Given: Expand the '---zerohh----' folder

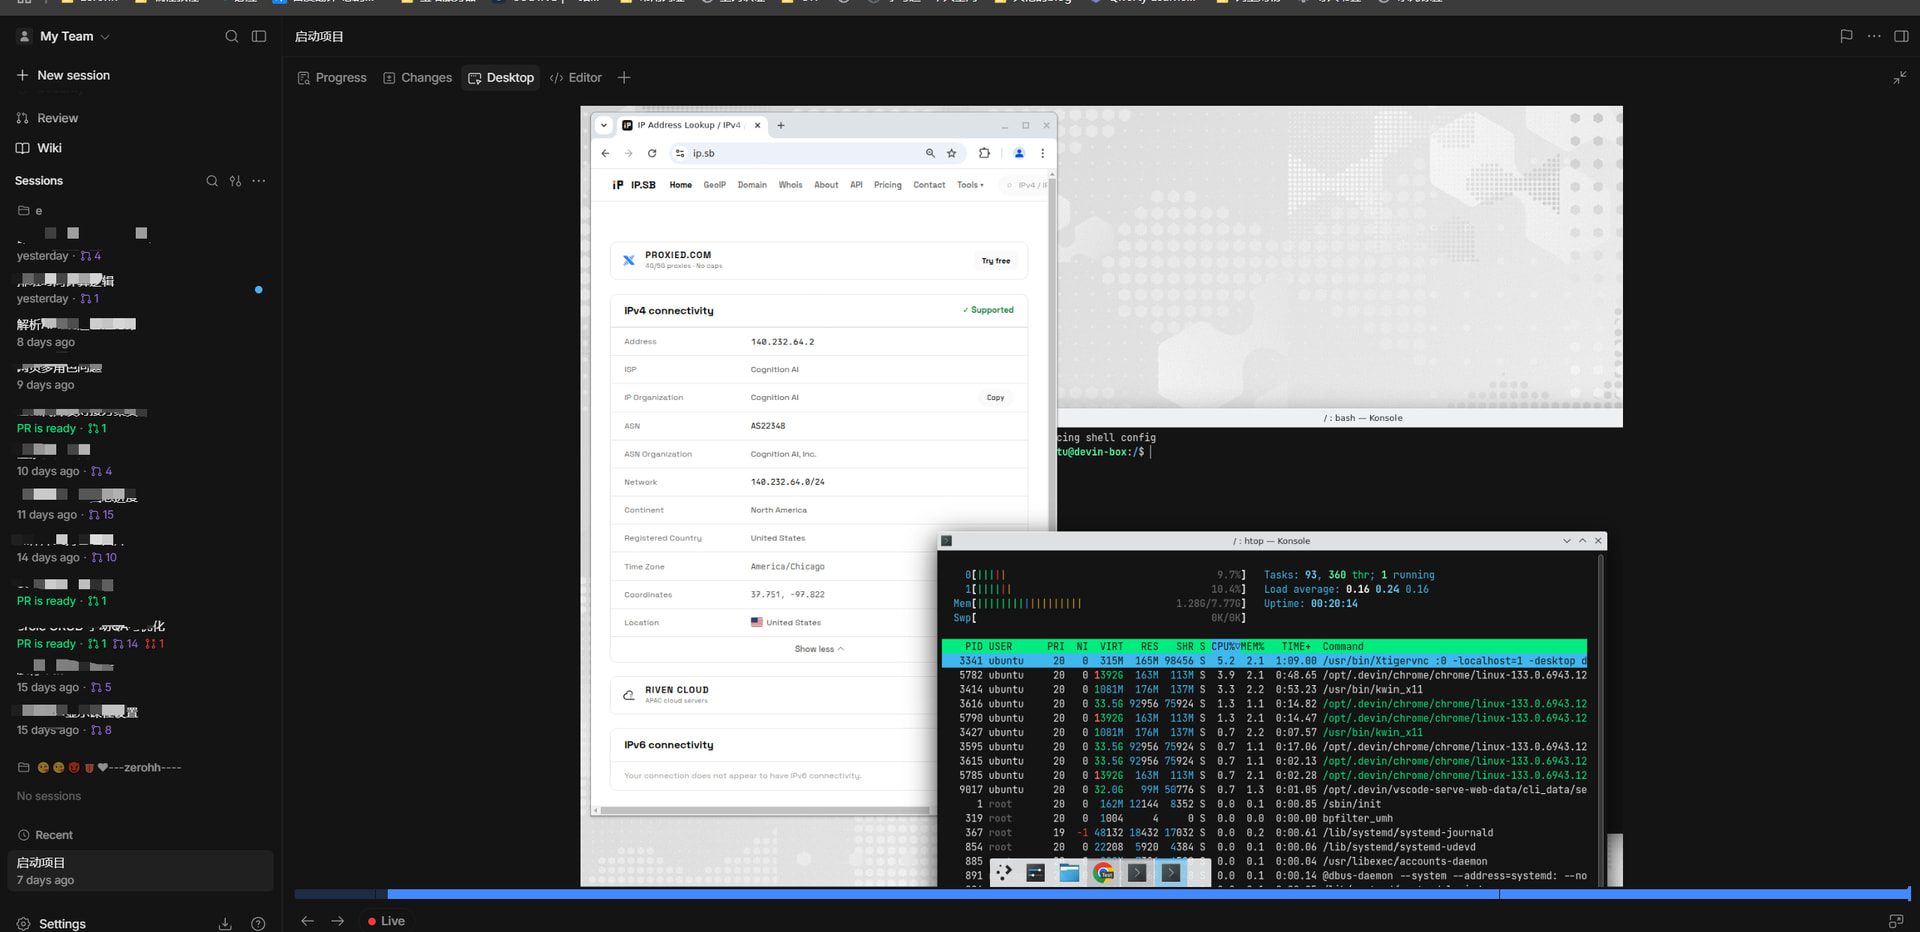Looking at the screenshot, I should click(99, 768).
